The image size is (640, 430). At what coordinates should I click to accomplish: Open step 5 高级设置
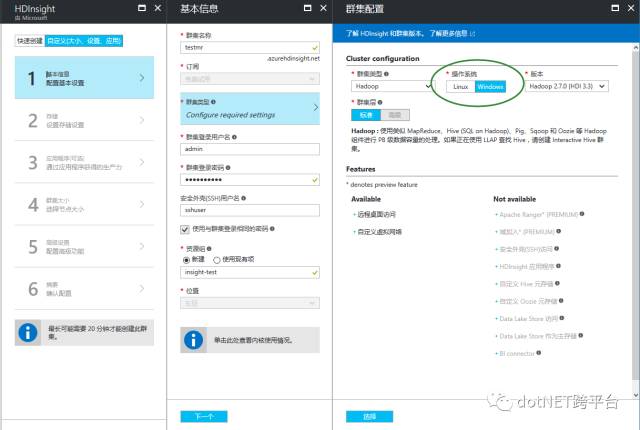tap(84, 246)
